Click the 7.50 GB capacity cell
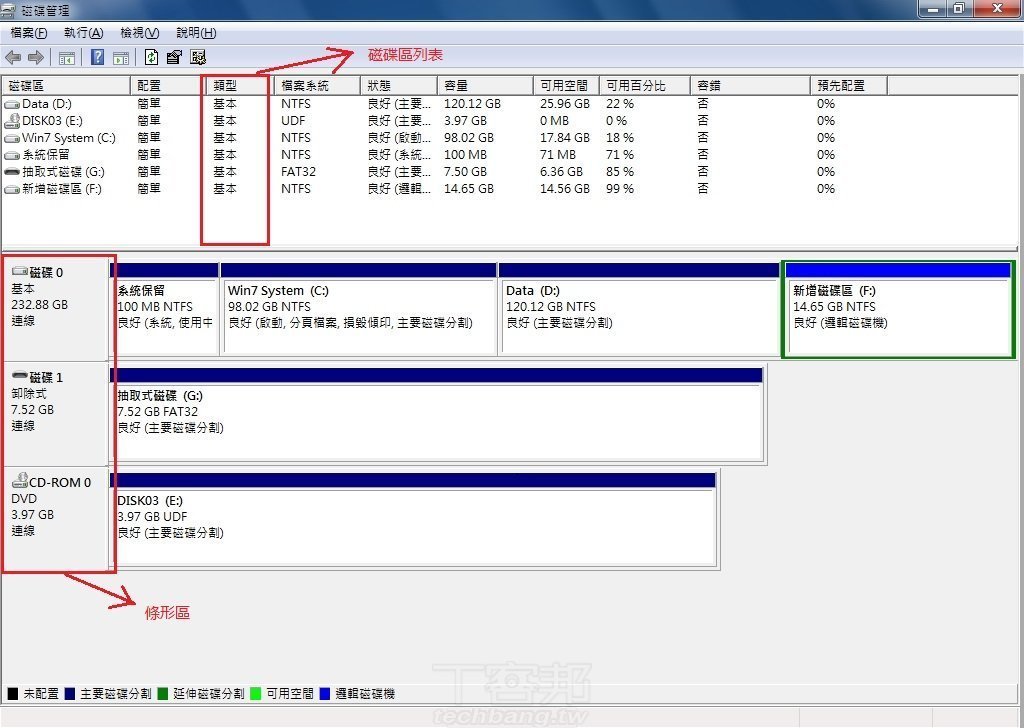 click(466, 172)
